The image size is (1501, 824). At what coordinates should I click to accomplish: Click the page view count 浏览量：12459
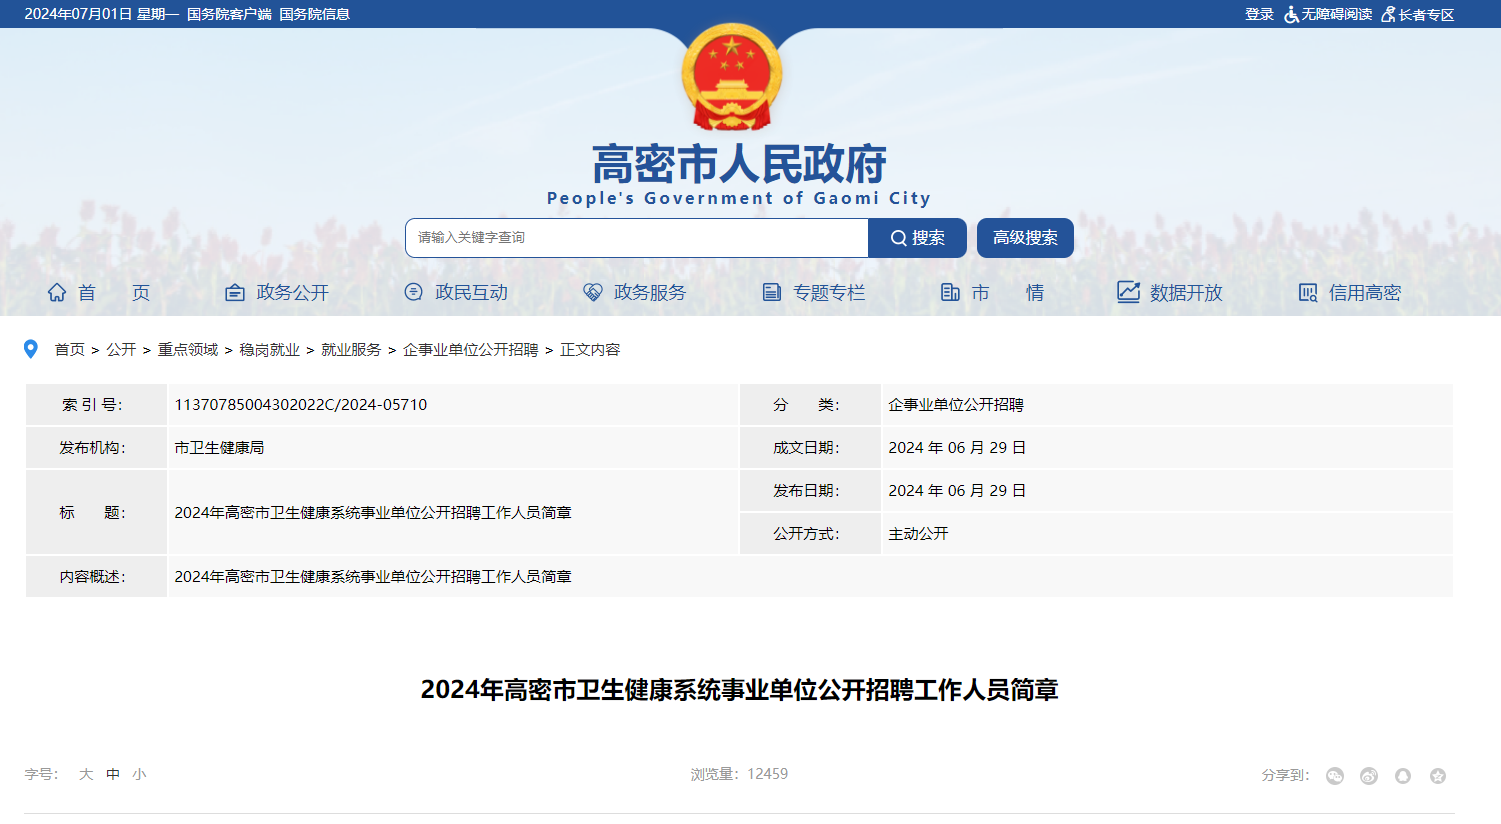[739, 774]
